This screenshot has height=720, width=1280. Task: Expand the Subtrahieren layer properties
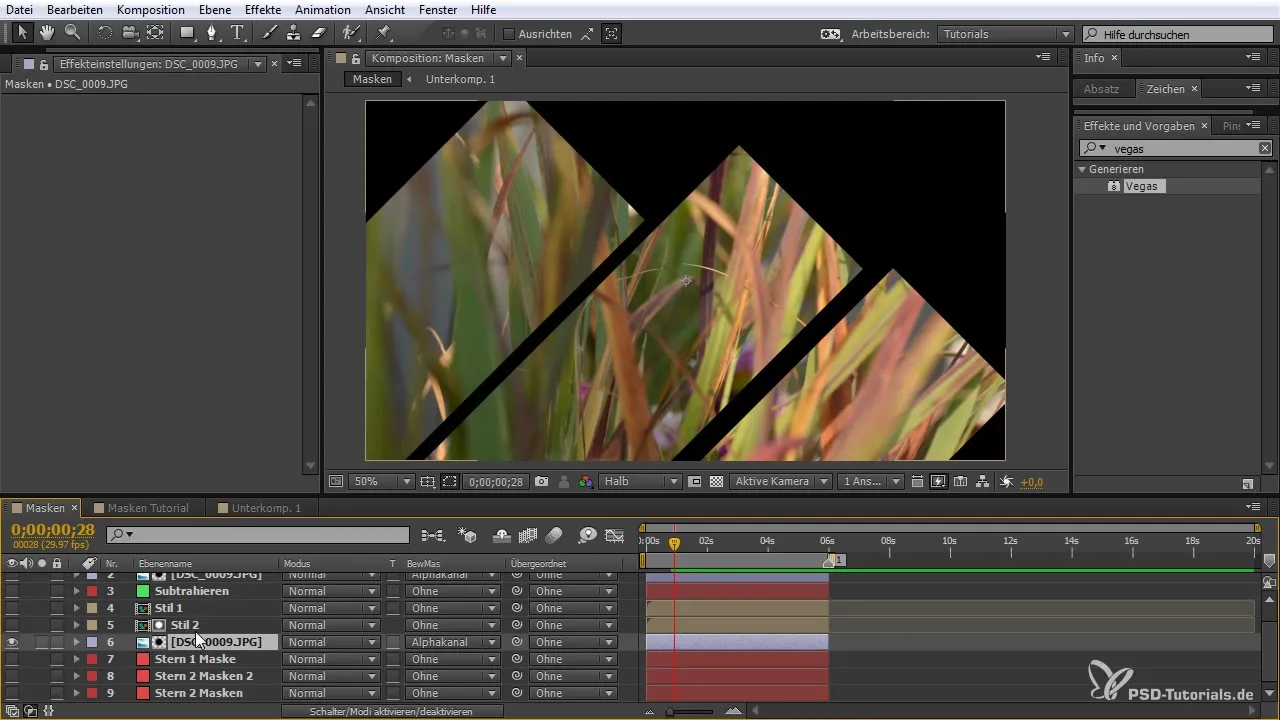(x=76, y=591)
